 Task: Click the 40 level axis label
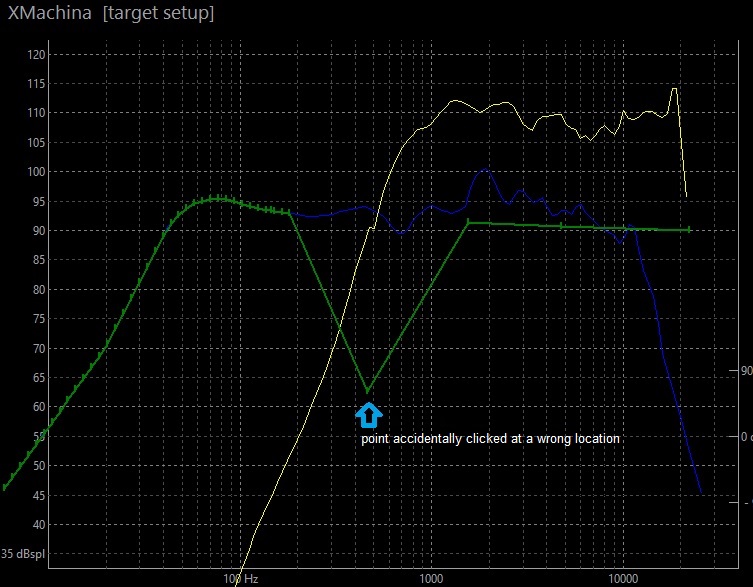38,525
